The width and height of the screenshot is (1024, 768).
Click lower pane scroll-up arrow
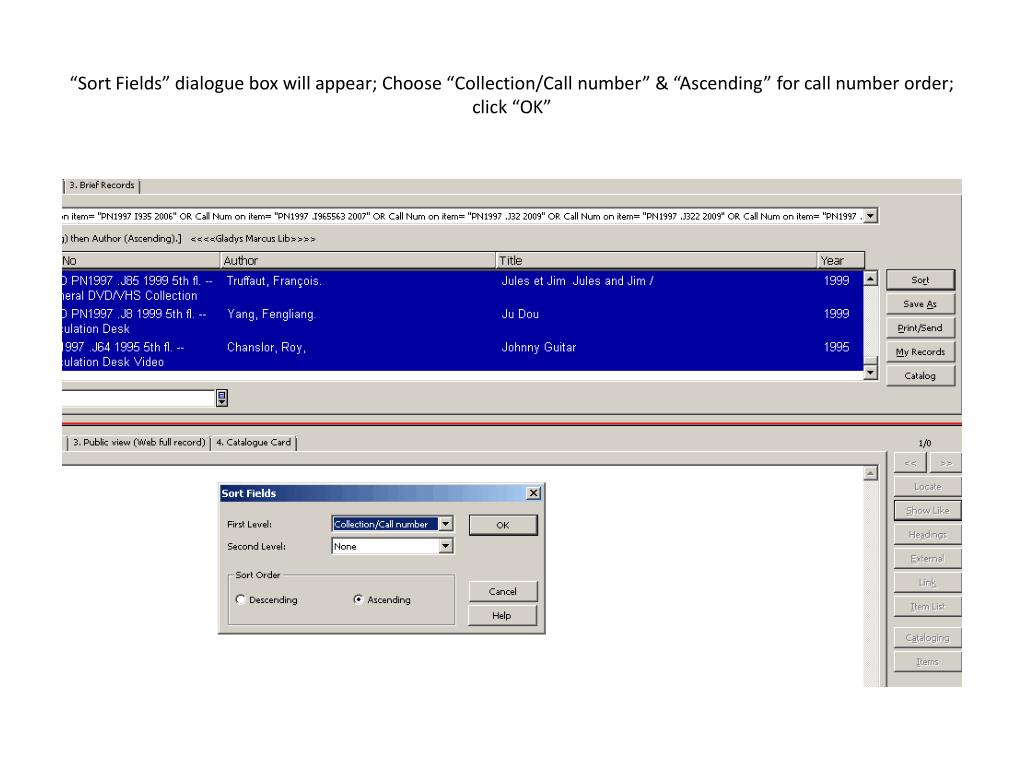click(x=871, y=473)
